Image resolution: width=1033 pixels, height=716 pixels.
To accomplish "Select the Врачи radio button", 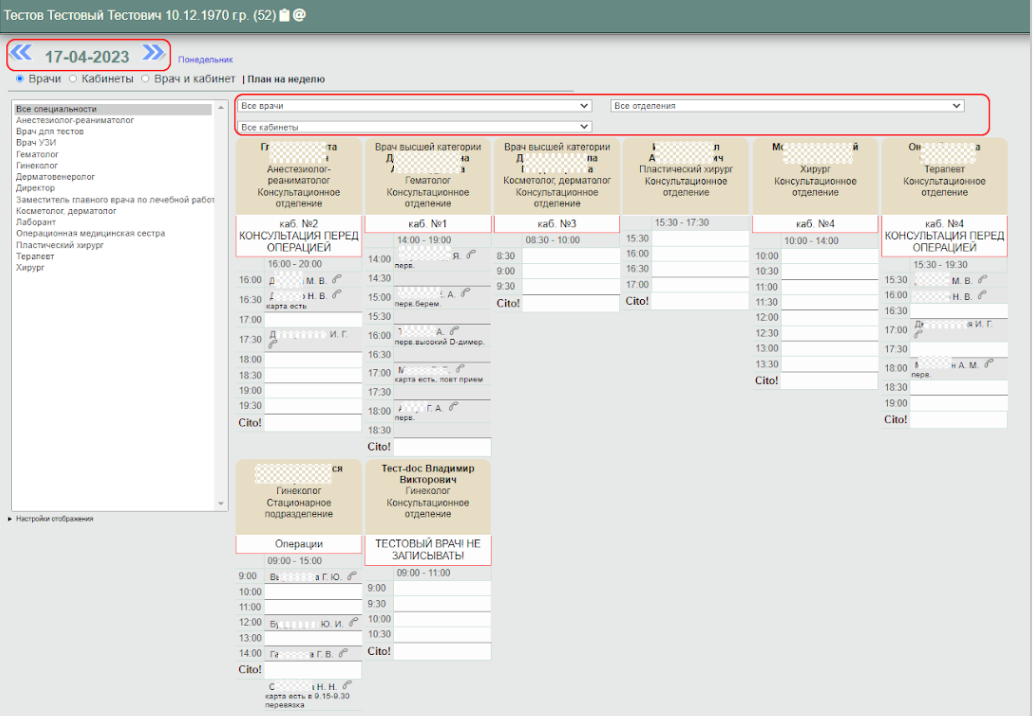I will coord(21,79).
